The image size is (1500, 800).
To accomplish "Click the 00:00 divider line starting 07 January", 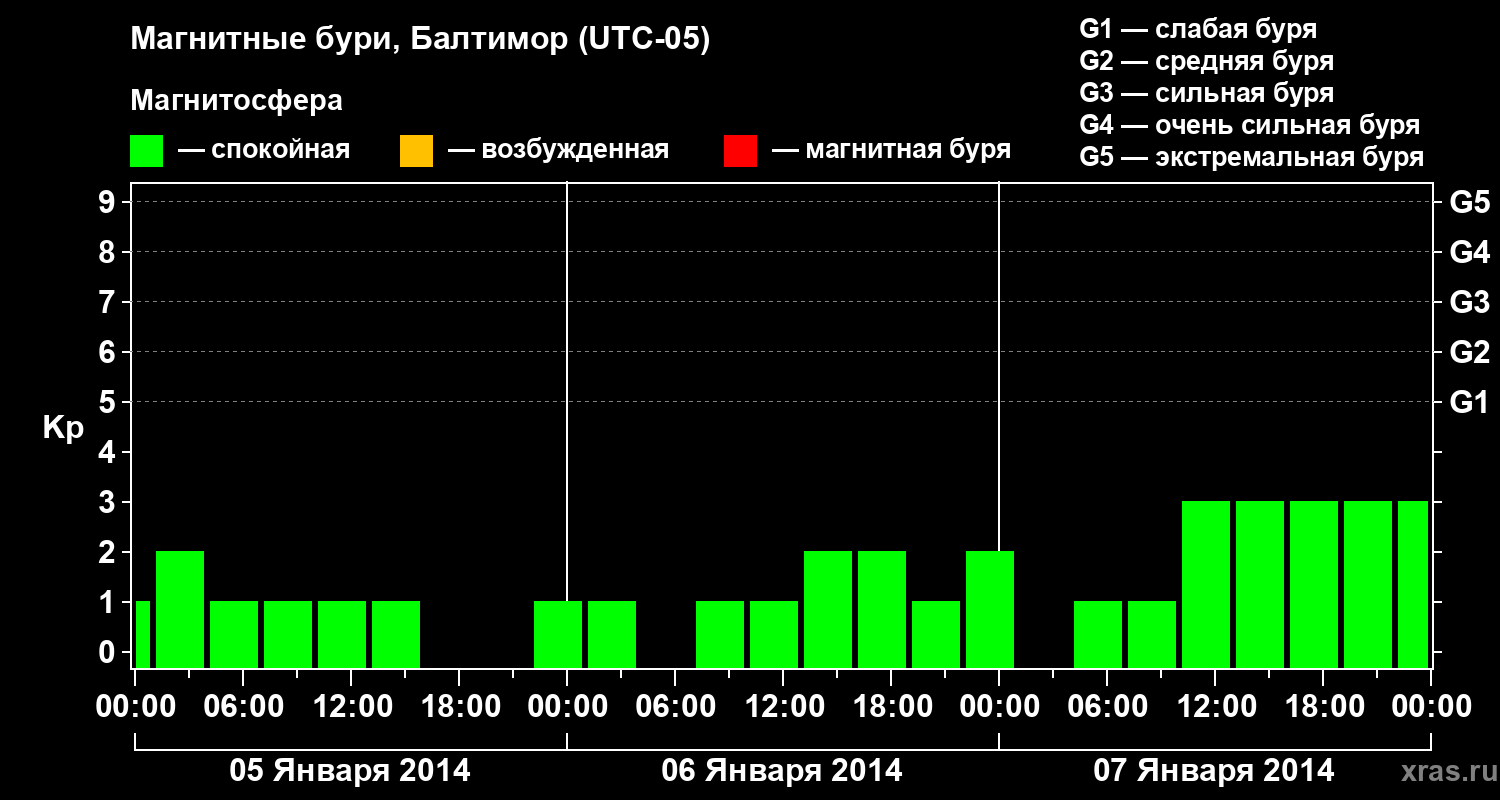I will pos(999,365).
